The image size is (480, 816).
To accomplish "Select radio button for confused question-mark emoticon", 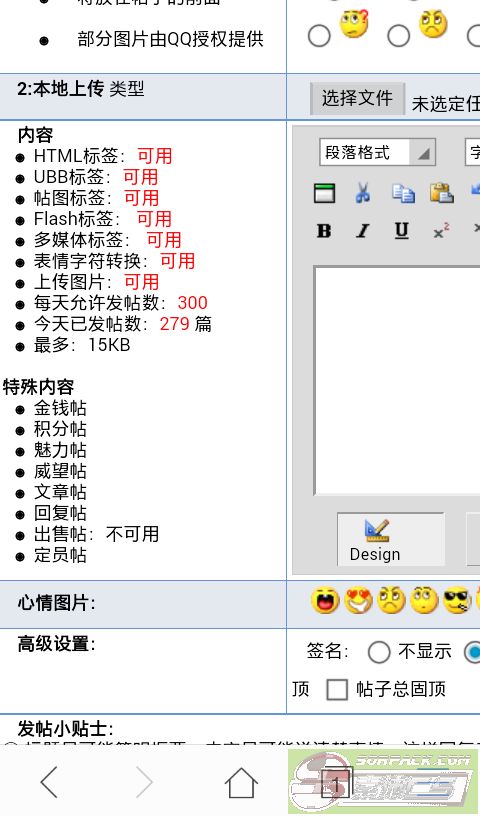I will point(319,36).
